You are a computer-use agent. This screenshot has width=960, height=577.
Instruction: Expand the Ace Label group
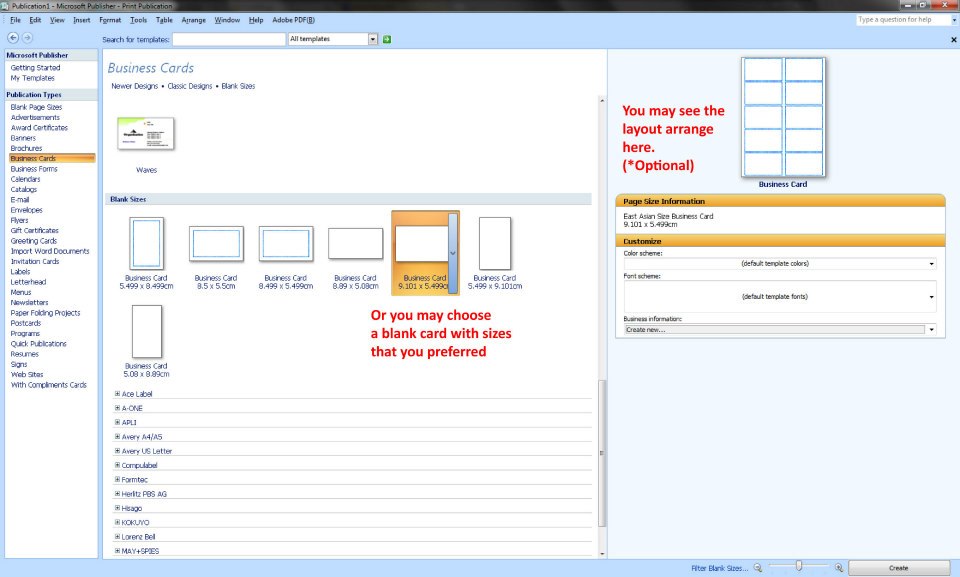(118, 394)
